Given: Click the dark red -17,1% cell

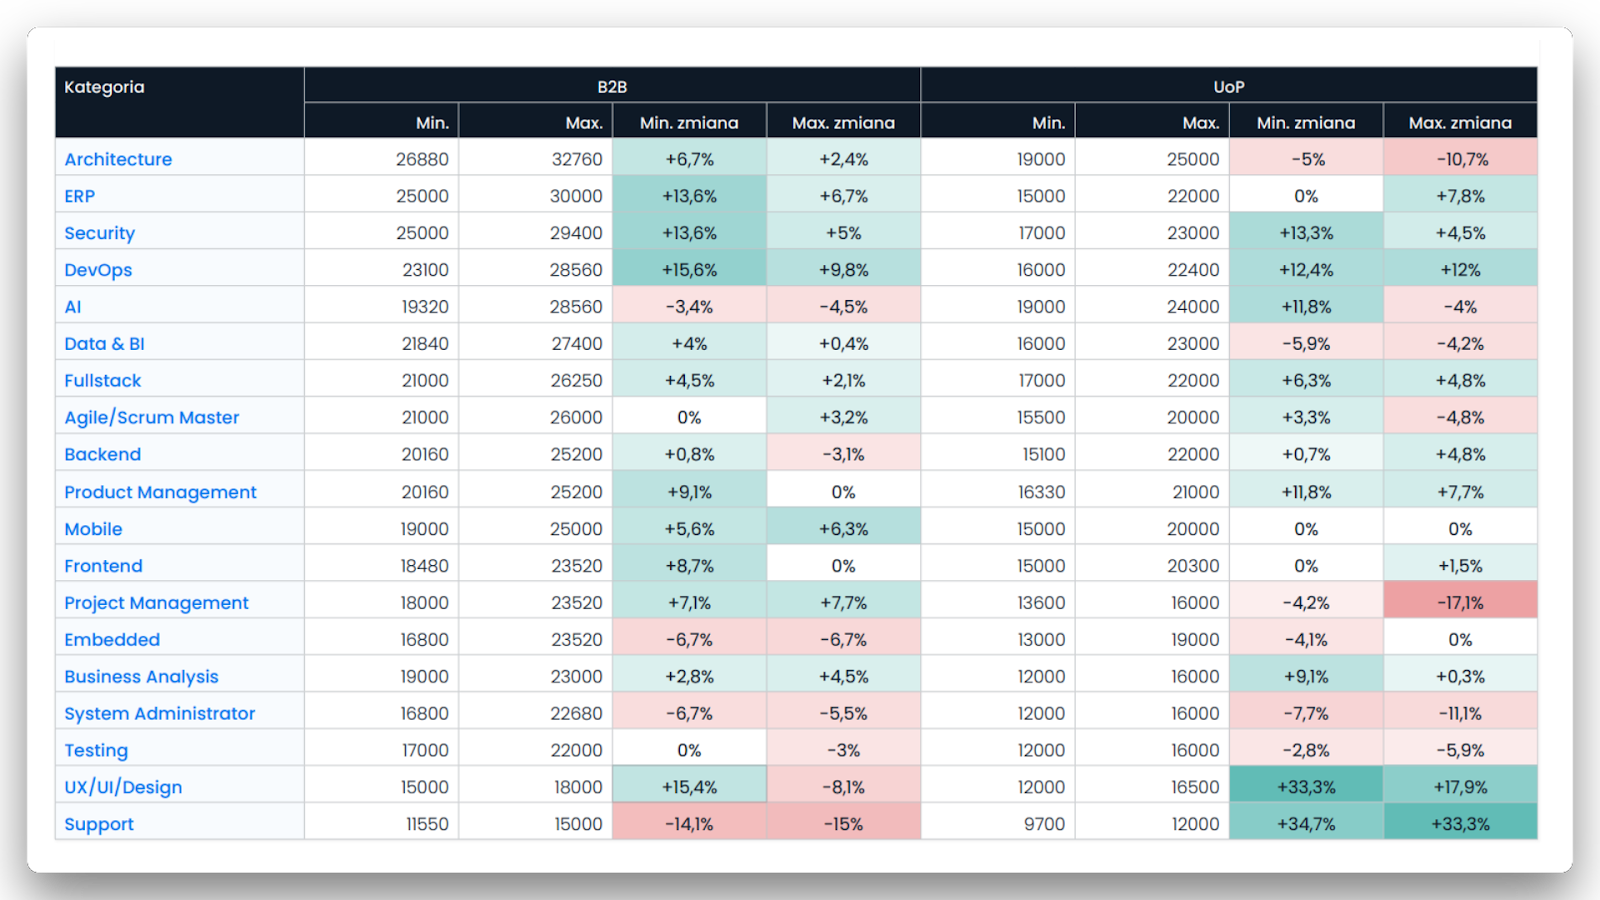Looking at the screenshot, I should click(1460, 603).
